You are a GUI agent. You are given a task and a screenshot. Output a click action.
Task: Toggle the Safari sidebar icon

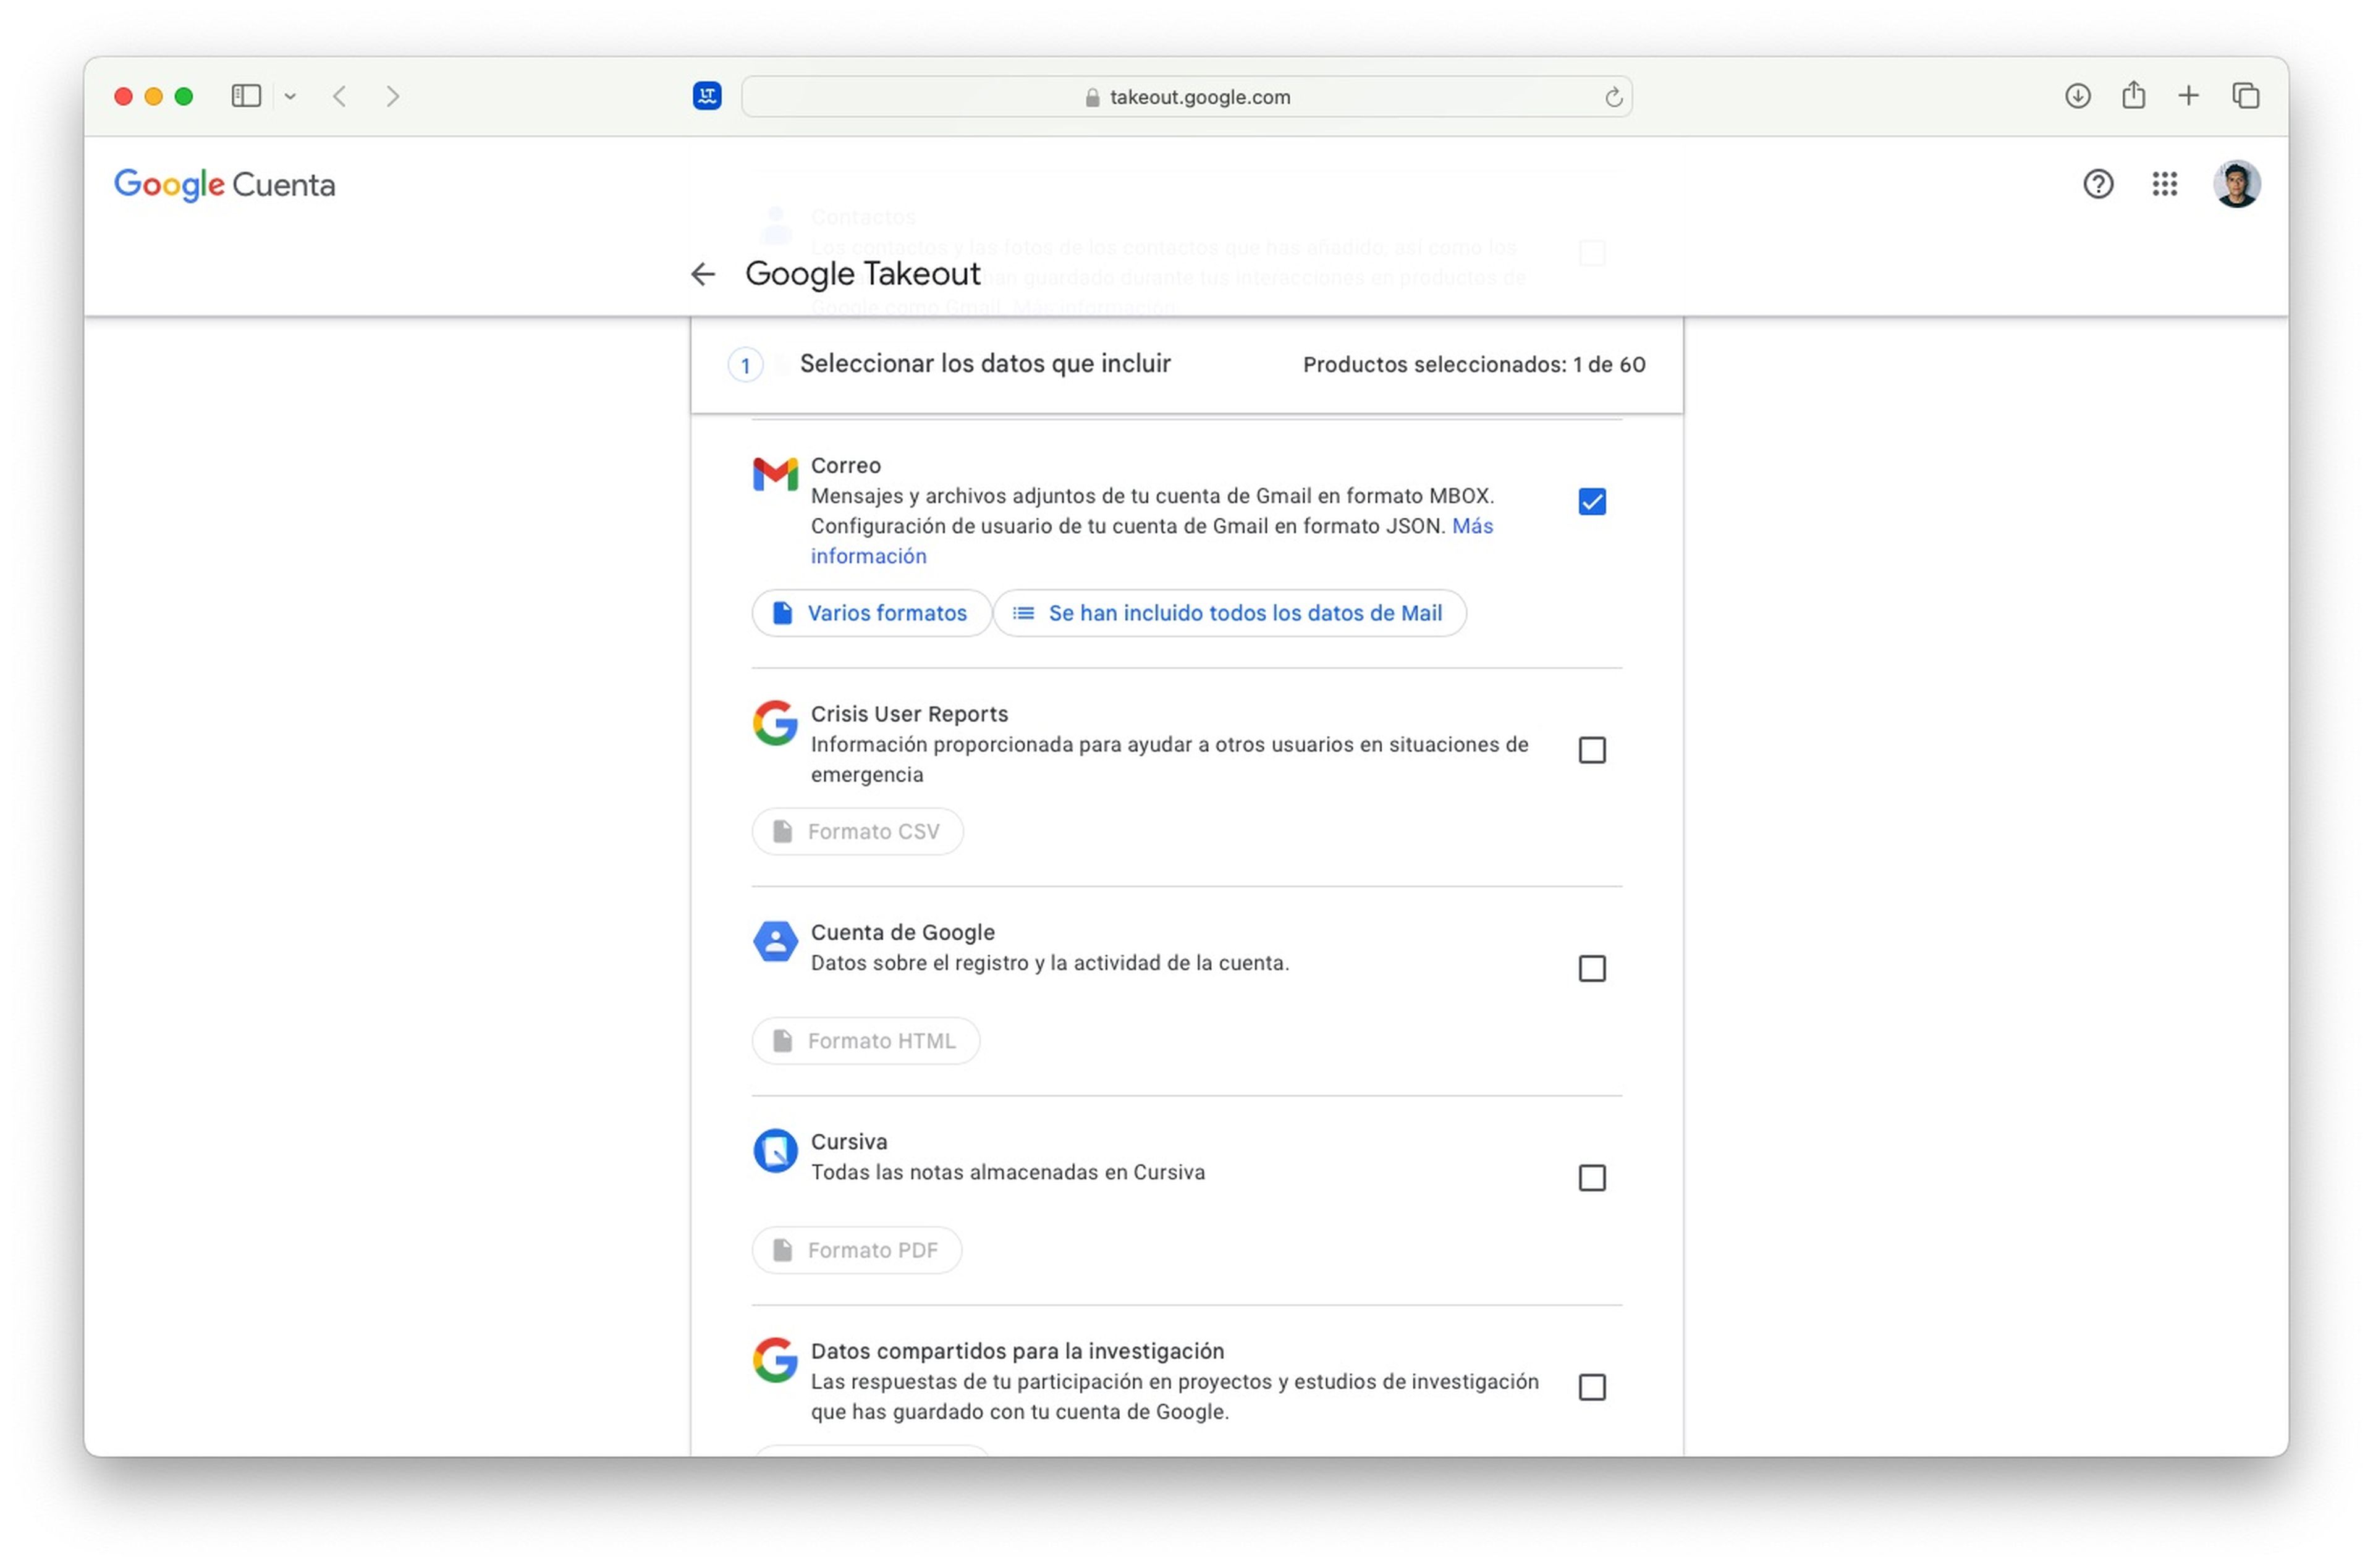246,96
